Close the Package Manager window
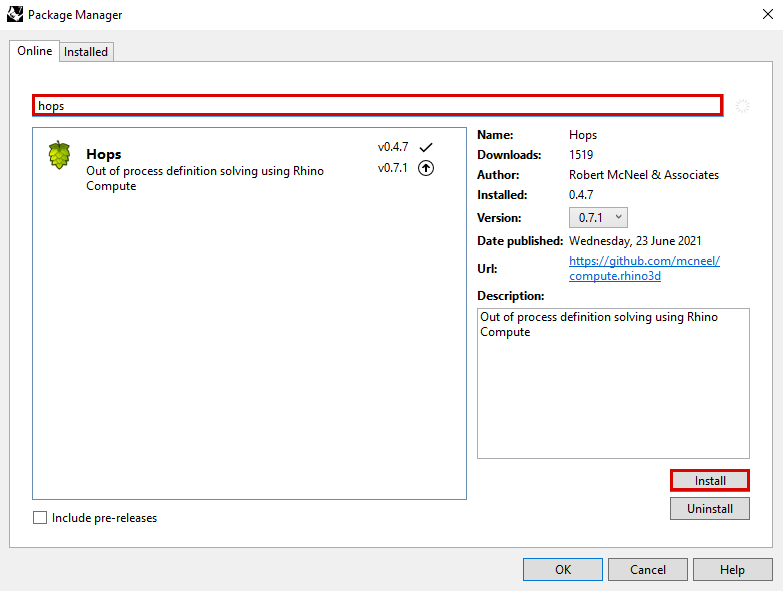 [x=768, y=14]
